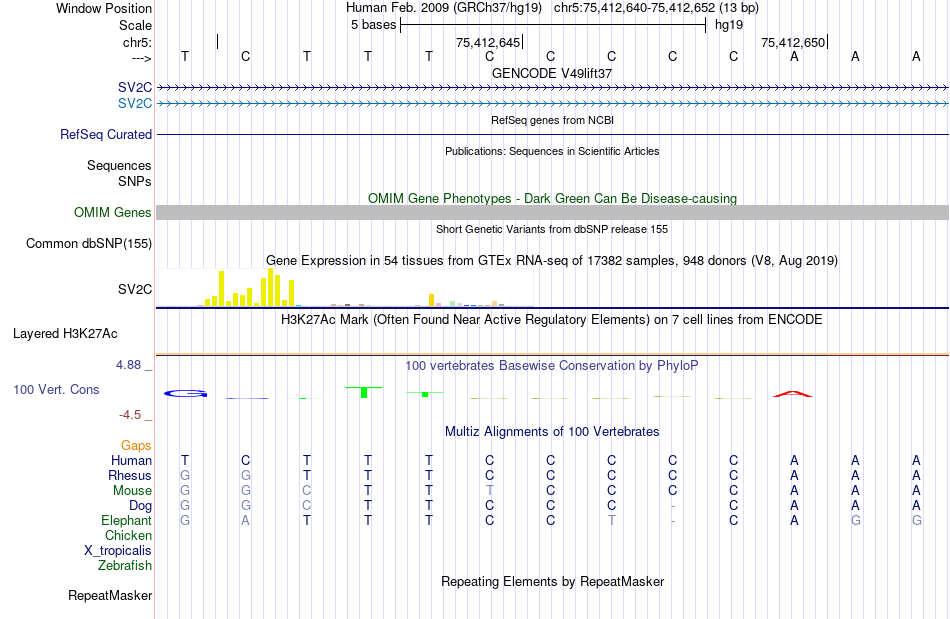Click the Window Position track label
Screen dimensions: 950x619
104,8
